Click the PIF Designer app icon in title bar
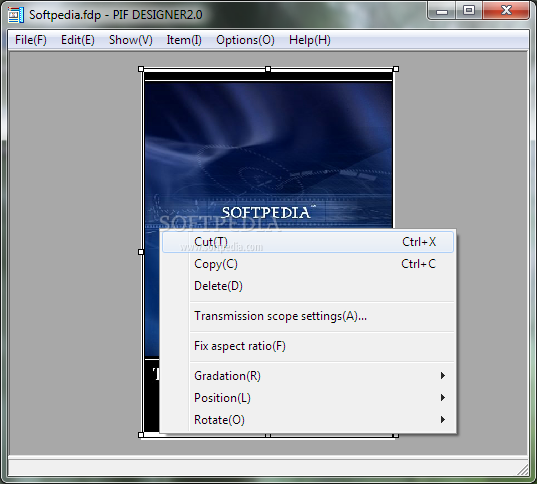537x484 pixels. pos(16,15)
